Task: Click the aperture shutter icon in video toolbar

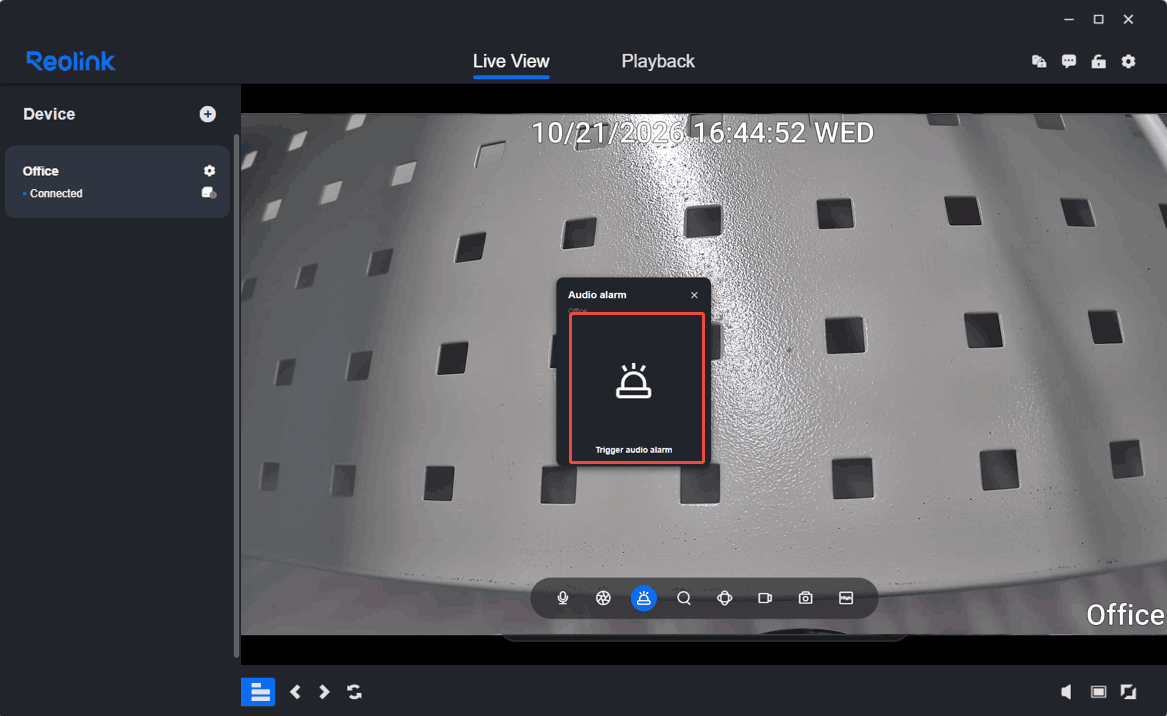Action: 603,598
